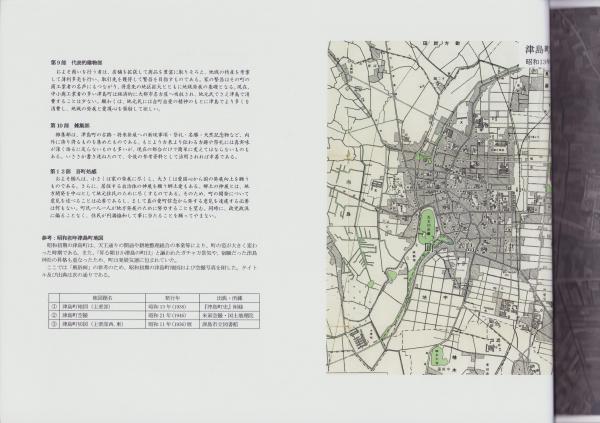Click the dark aerial photo on right page
The width and height of the screenshot is (600, 423).
click(575, 211)
